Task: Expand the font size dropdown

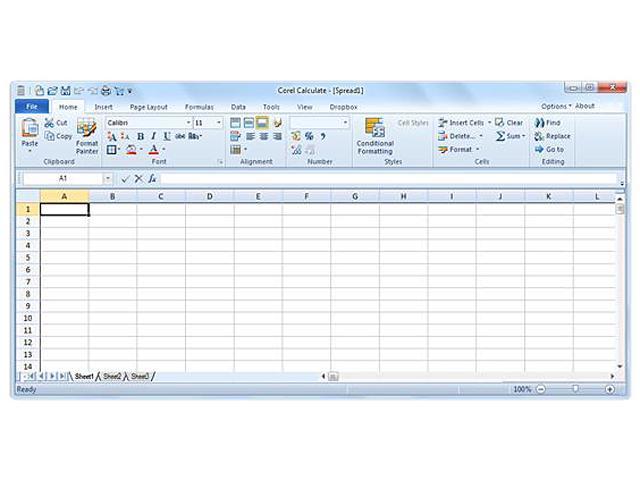Action: point(219,123)
